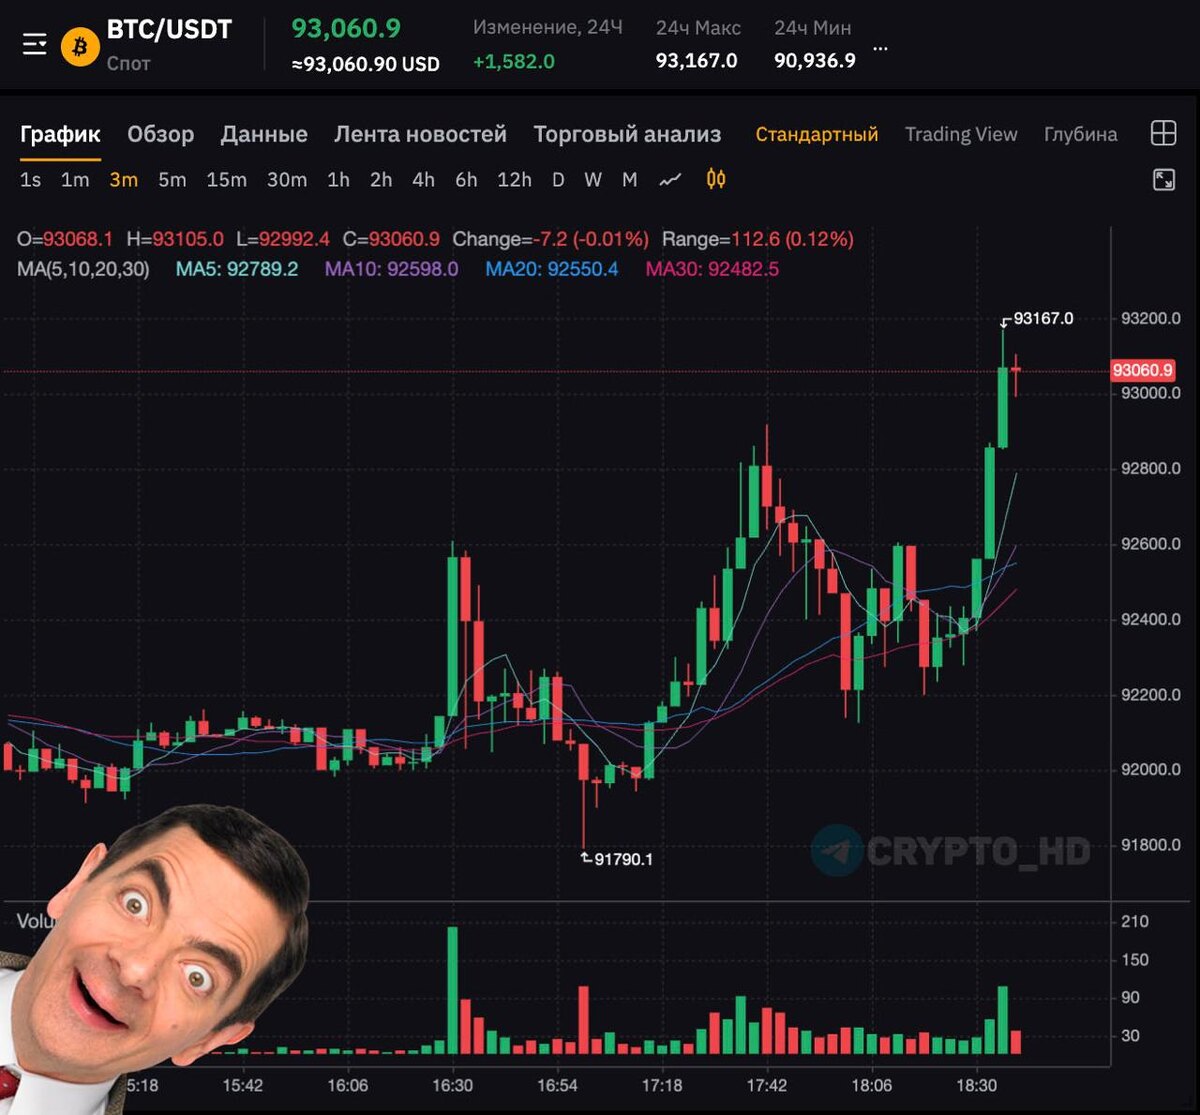Image resolution: width=1200 pixels, height=1115 pixels.
Task: Select the candlestick chart type icon
Action: [716, 180]
